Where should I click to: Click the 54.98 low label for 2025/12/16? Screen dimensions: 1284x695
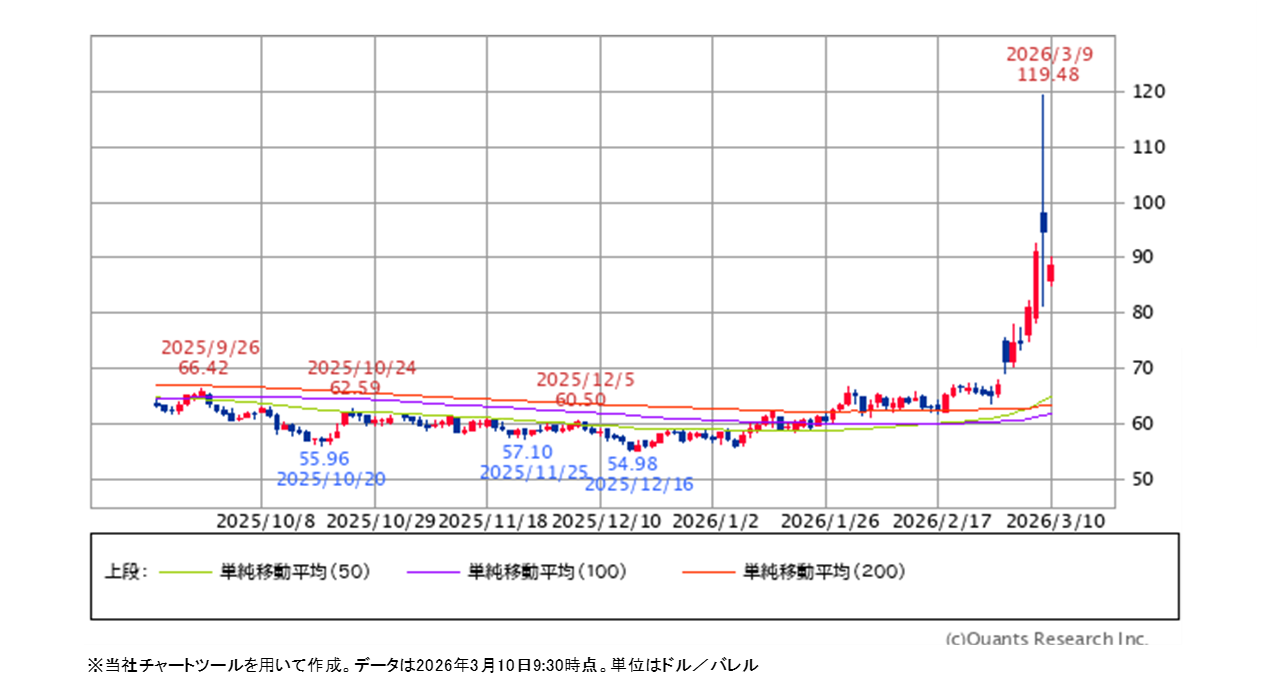coord(632,464)
